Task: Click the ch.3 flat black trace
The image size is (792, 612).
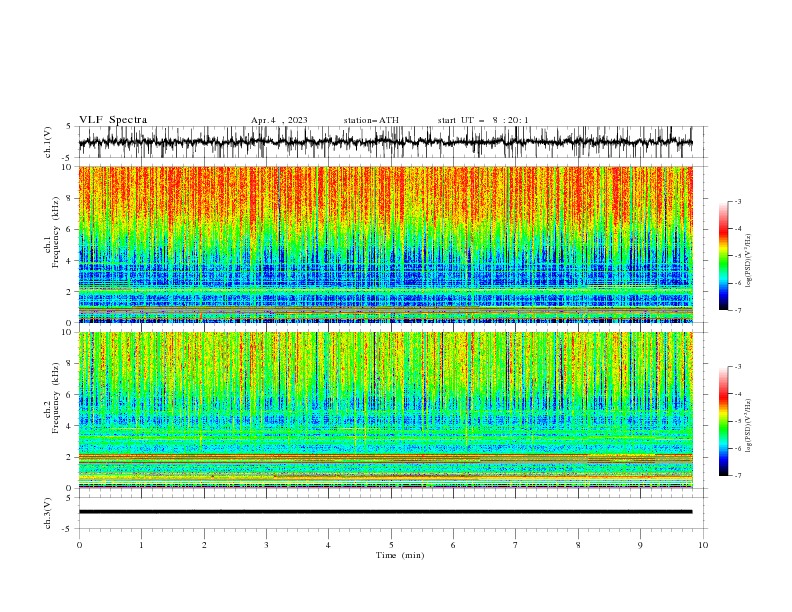Action: click(x=385, y=512)
